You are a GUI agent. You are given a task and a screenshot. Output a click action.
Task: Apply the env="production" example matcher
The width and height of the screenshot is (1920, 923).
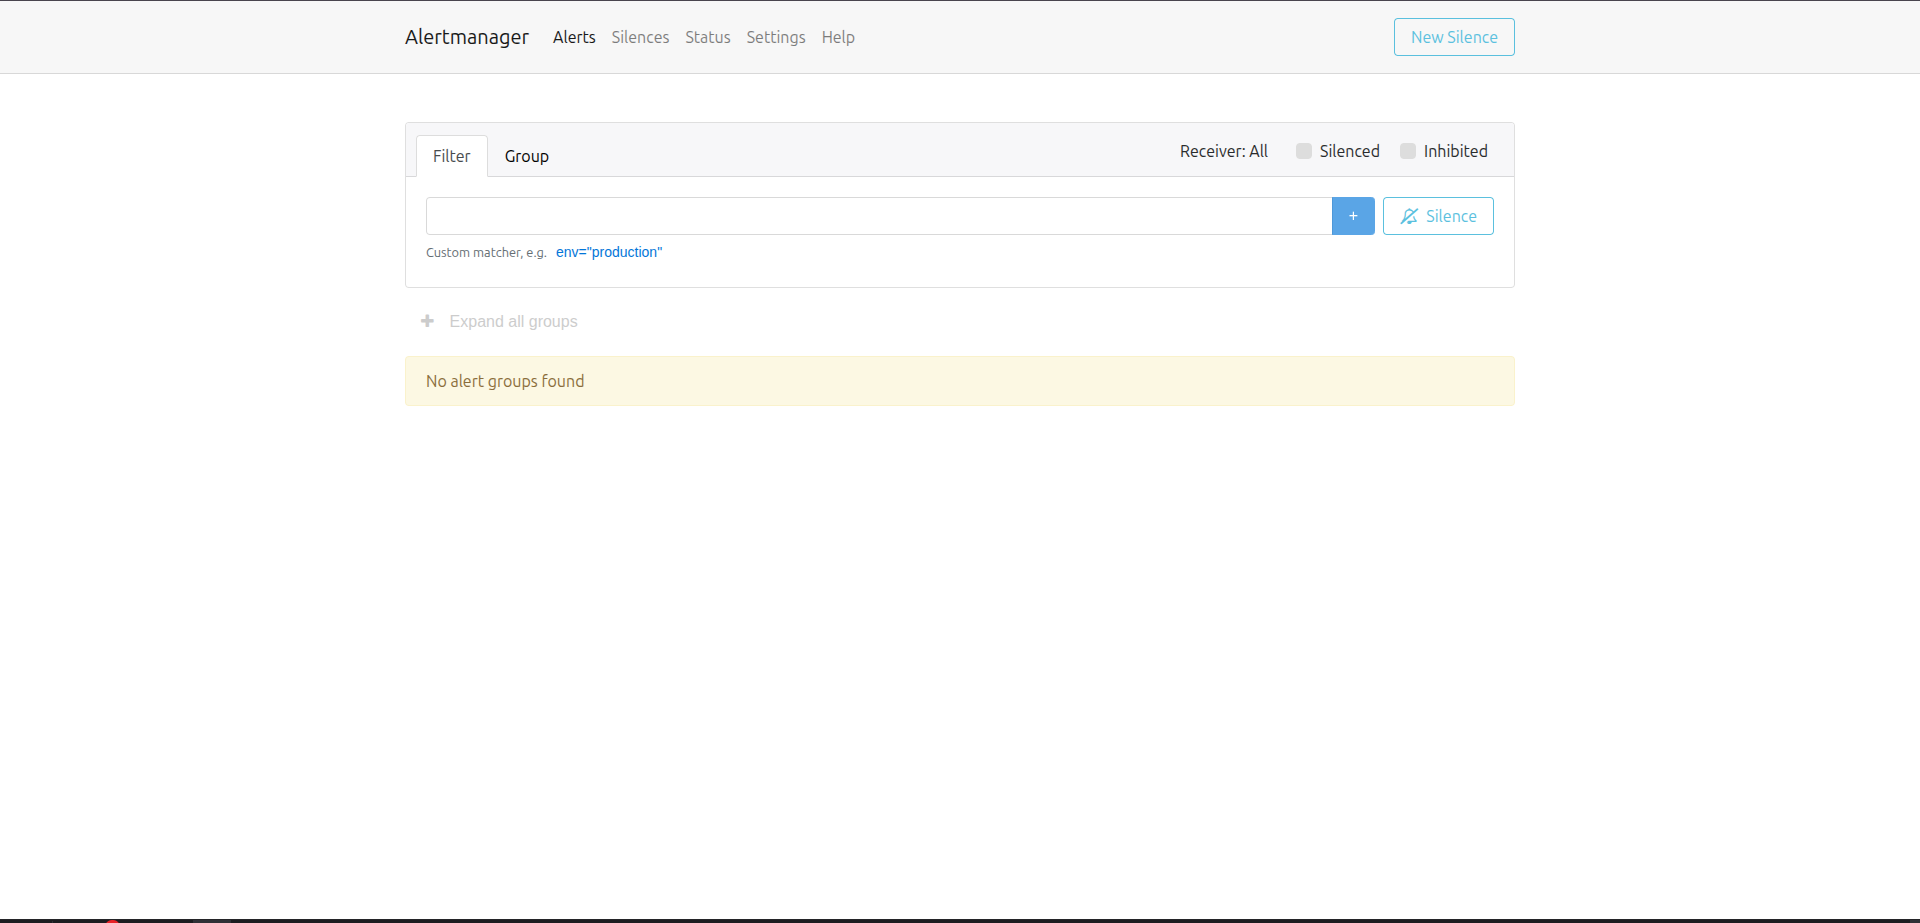[x=609, y=252]
